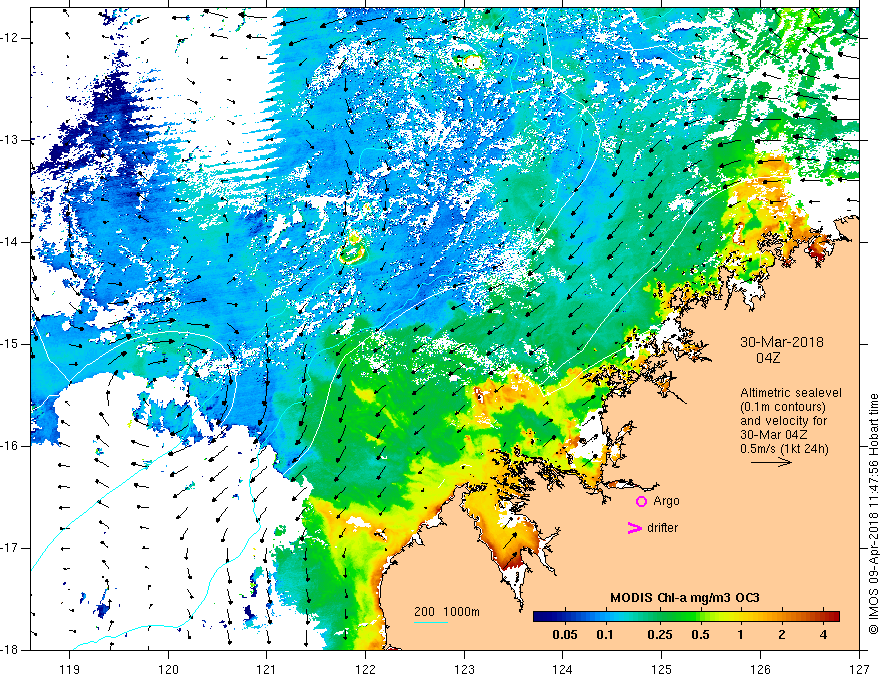Click the colorbar tick label '0.25'

click(659, 635)
